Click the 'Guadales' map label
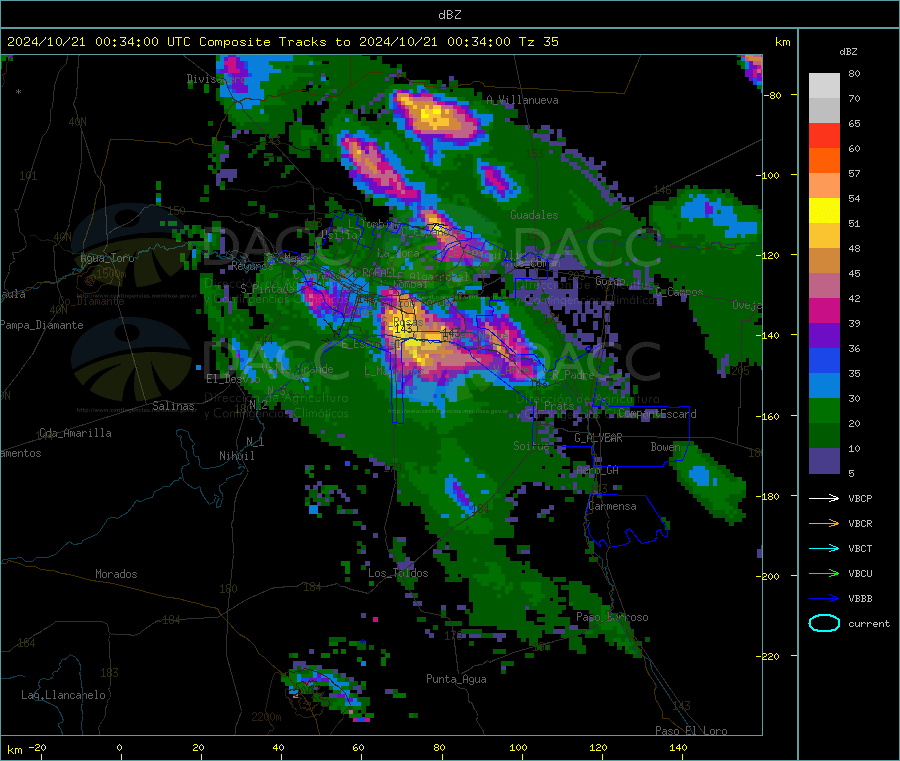 tap(534, 215)
